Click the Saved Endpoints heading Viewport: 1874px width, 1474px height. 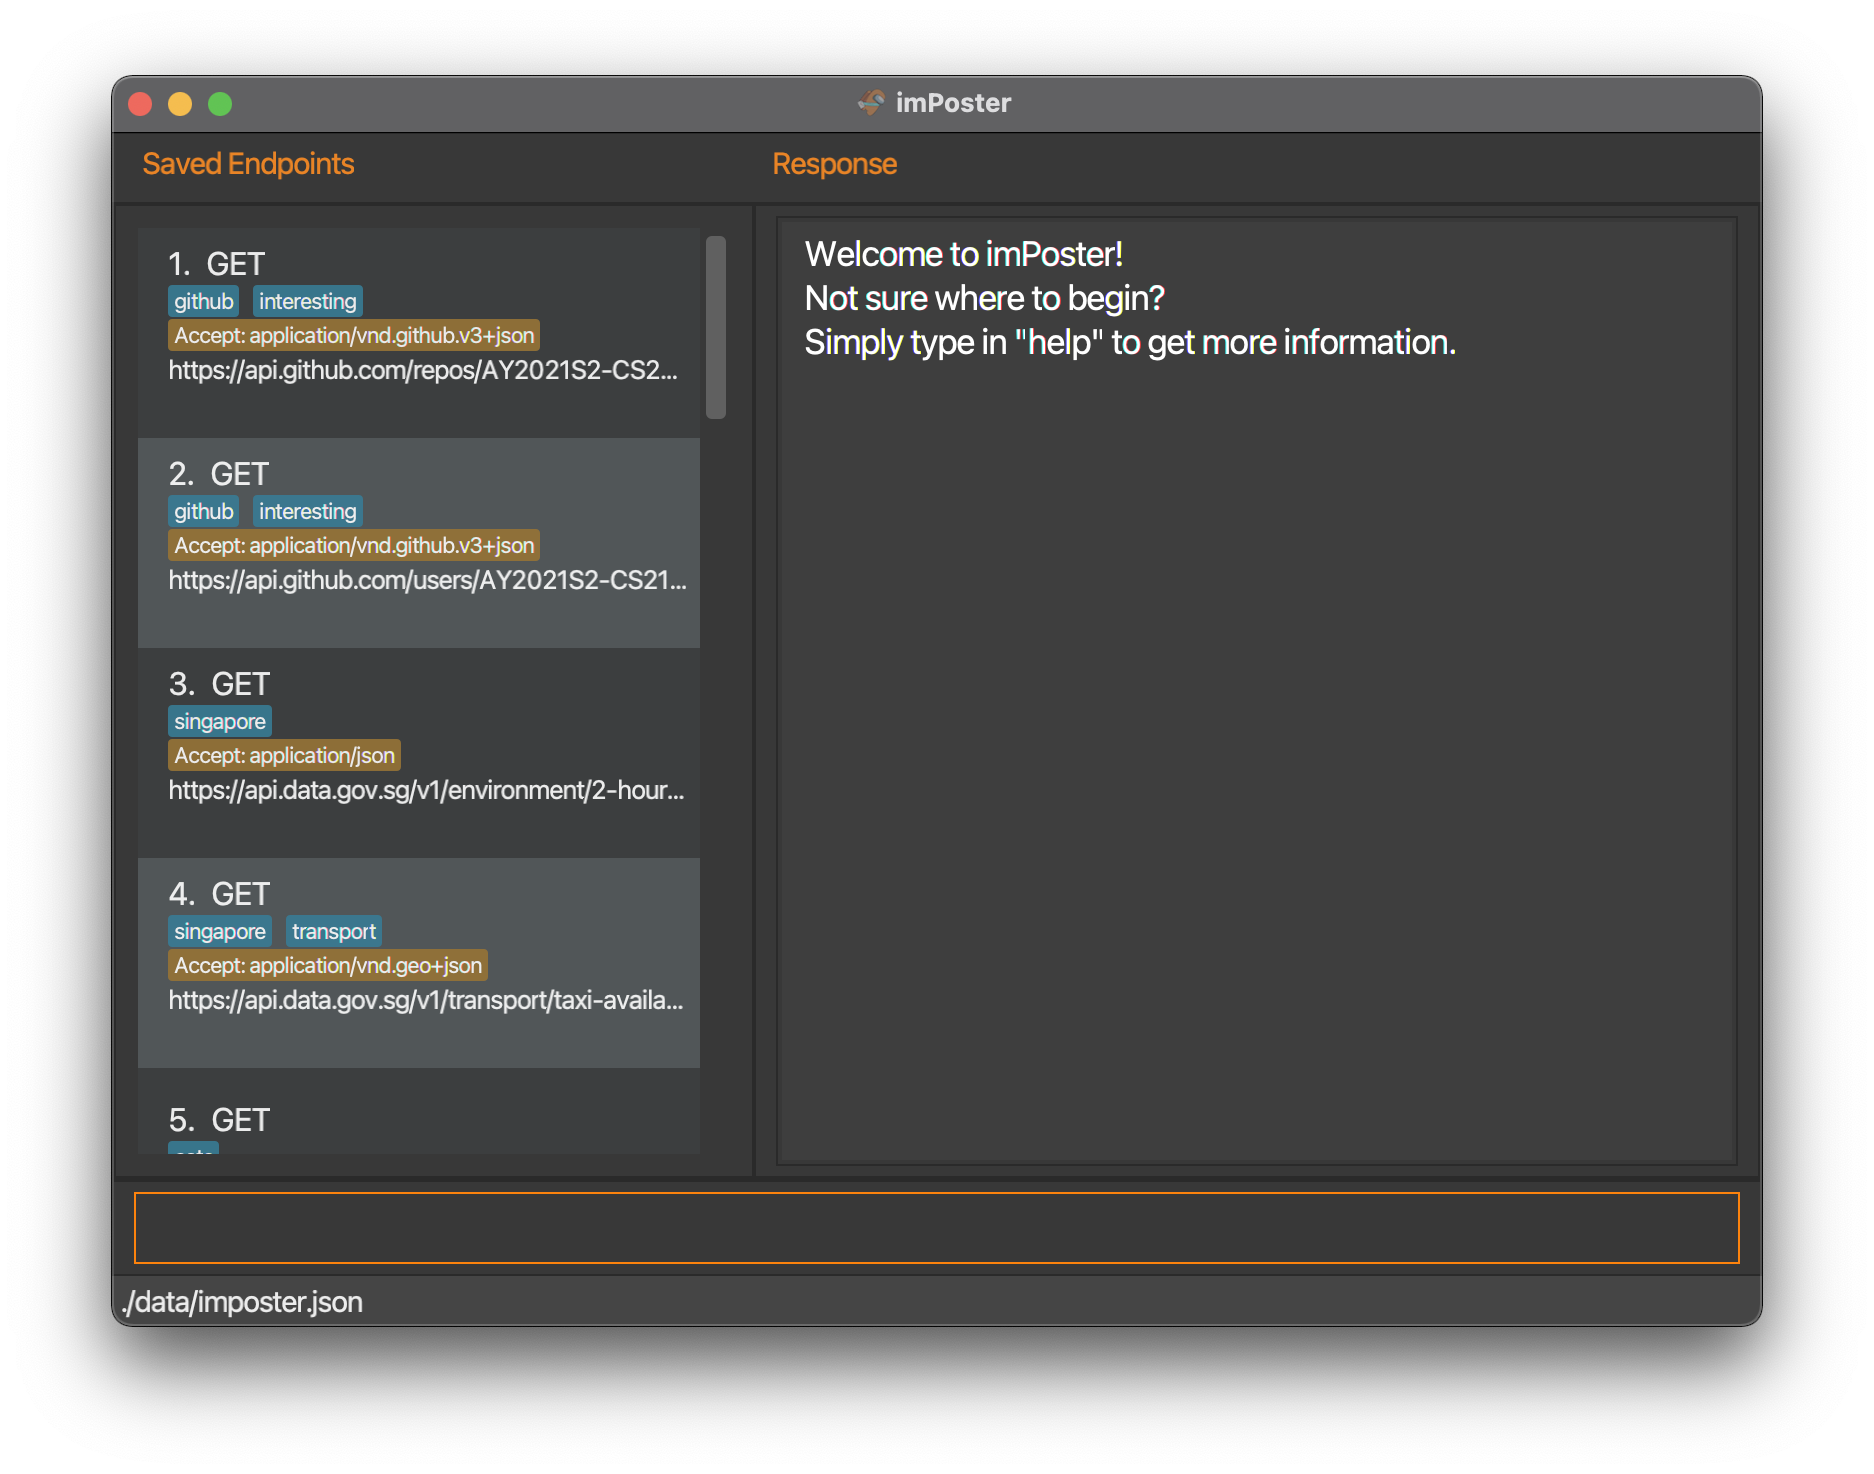248,163
